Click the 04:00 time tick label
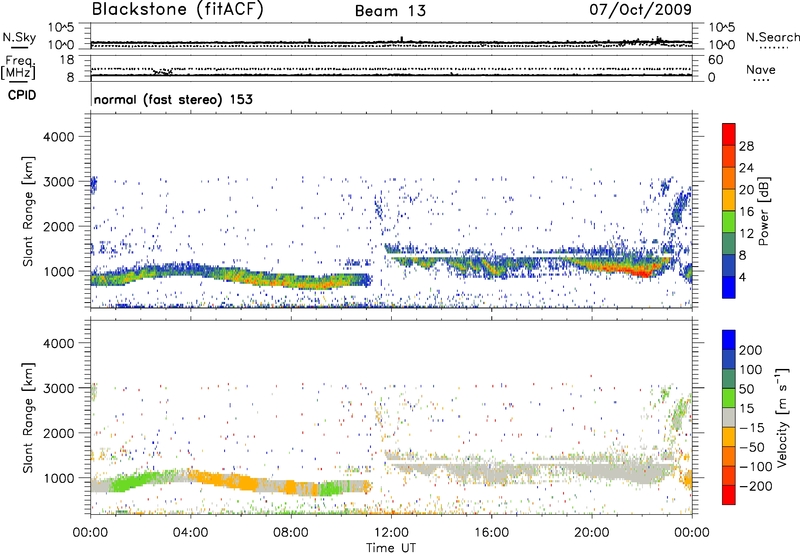The height and width of the screenshot is (554, 800). (191, 533)
